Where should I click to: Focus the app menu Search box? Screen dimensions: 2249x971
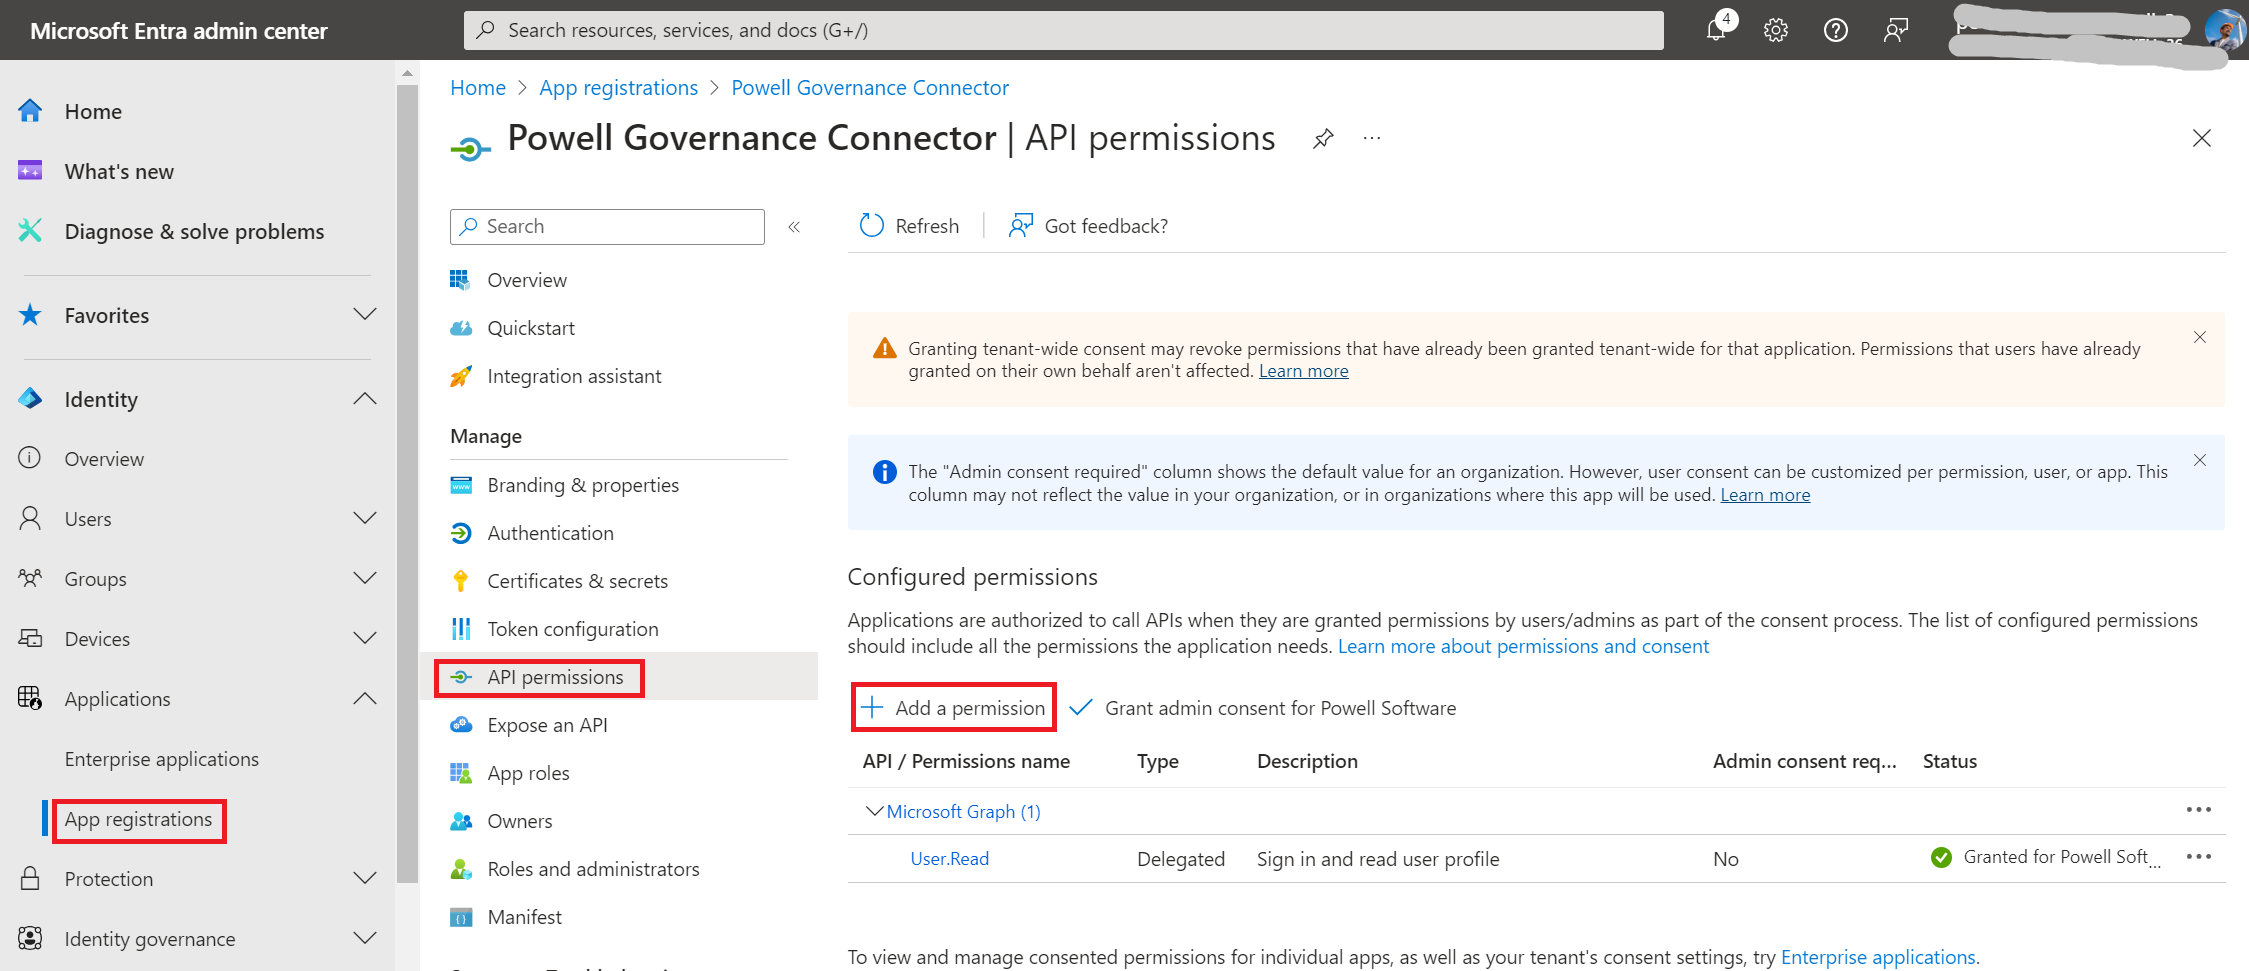point(607,226)
